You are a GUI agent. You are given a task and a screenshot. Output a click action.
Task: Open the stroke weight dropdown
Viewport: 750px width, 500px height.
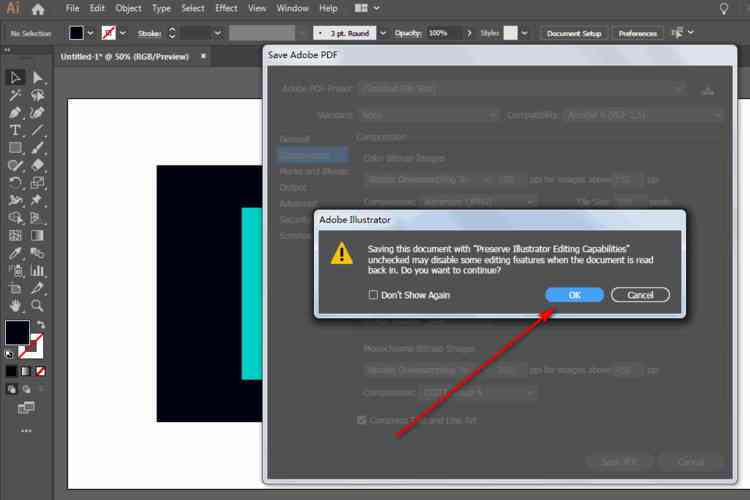click(x=218, y=33)
